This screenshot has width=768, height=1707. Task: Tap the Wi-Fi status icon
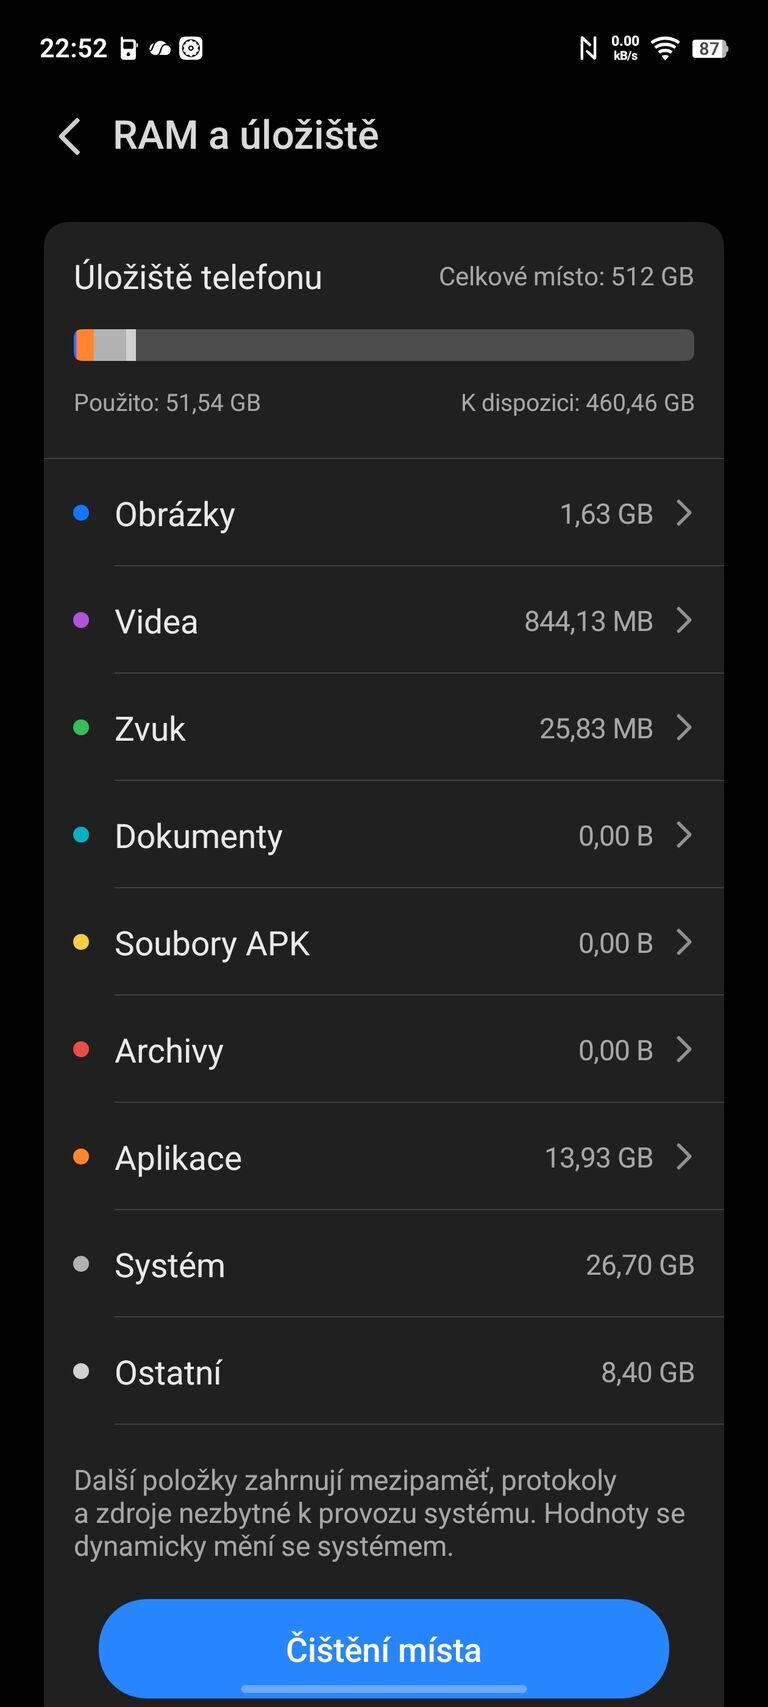click(x=664, y=47)
